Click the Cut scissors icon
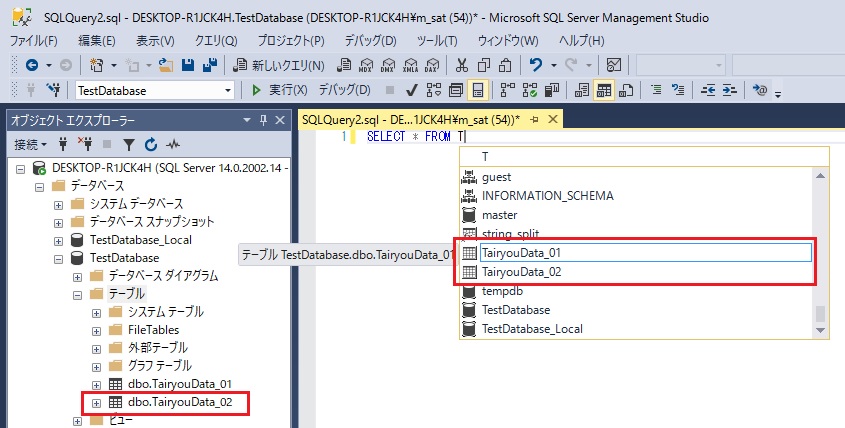 (461, 66)
